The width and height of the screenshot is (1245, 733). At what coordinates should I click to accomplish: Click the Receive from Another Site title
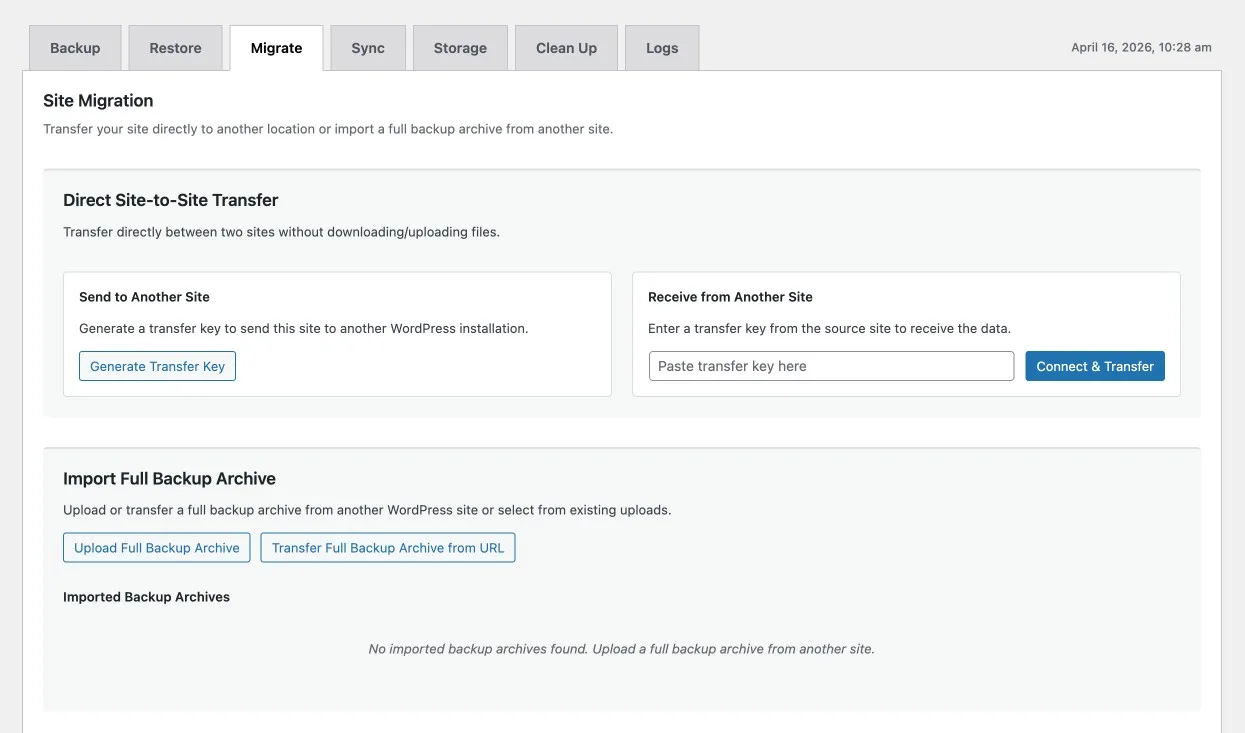tap(730, 297)
